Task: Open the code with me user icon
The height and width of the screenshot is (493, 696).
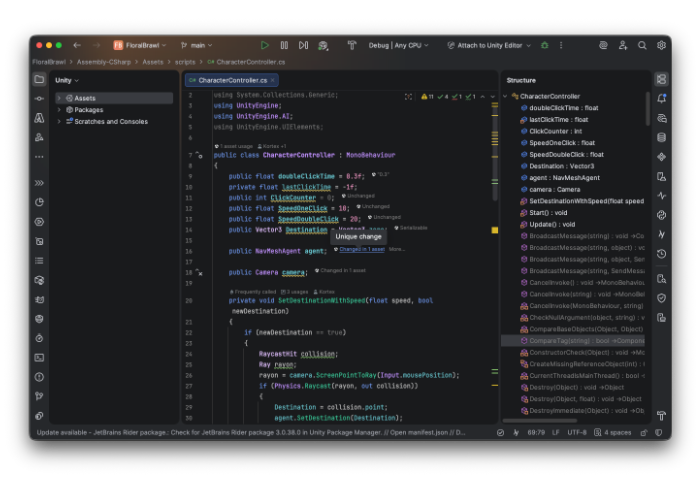Action: pyautogui.click(x=623, y=45)
